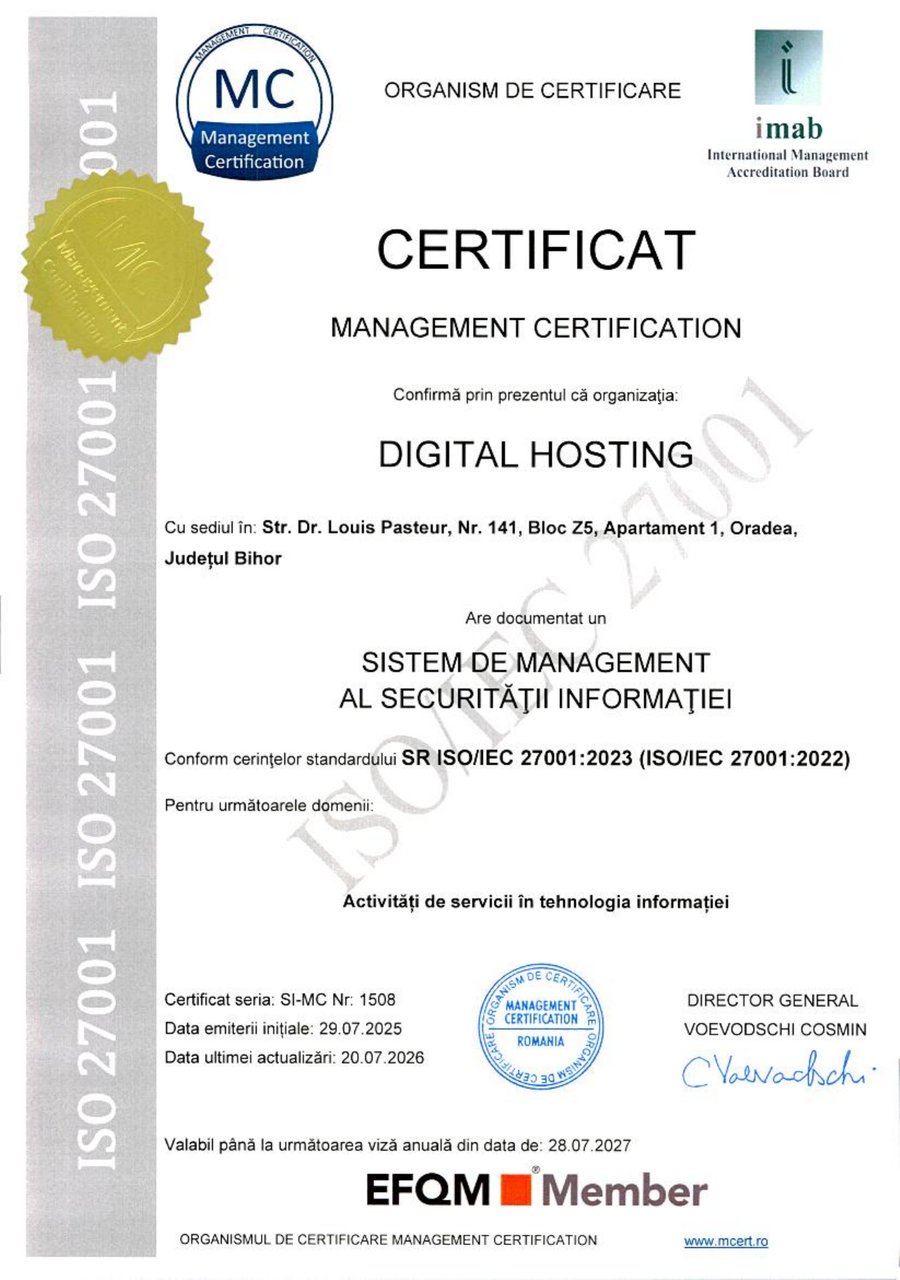The width and height of the screenshot is (900, 1280).
Task: Click the Voevodschi handwritten signature
Action: tap(777, 1070)
